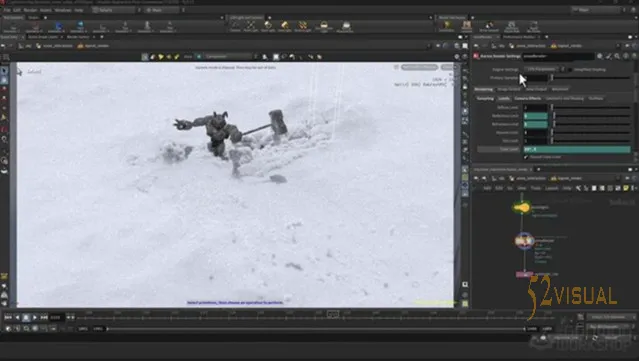Switch to the Lights and Cameras shelf tab
Screen dimensions: 639x361
coord(246,18)
